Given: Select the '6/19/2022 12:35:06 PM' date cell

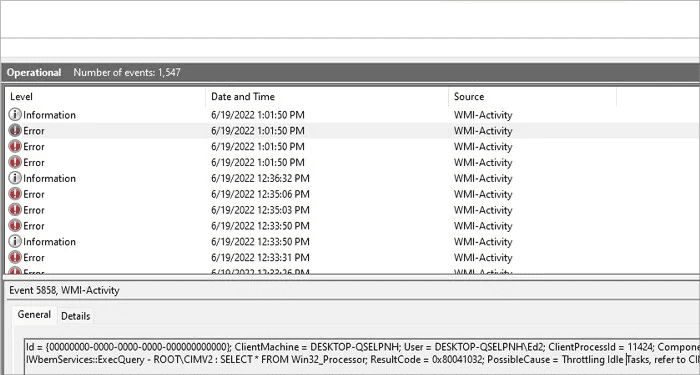Looking at the screenshot, I should [260, 194].
